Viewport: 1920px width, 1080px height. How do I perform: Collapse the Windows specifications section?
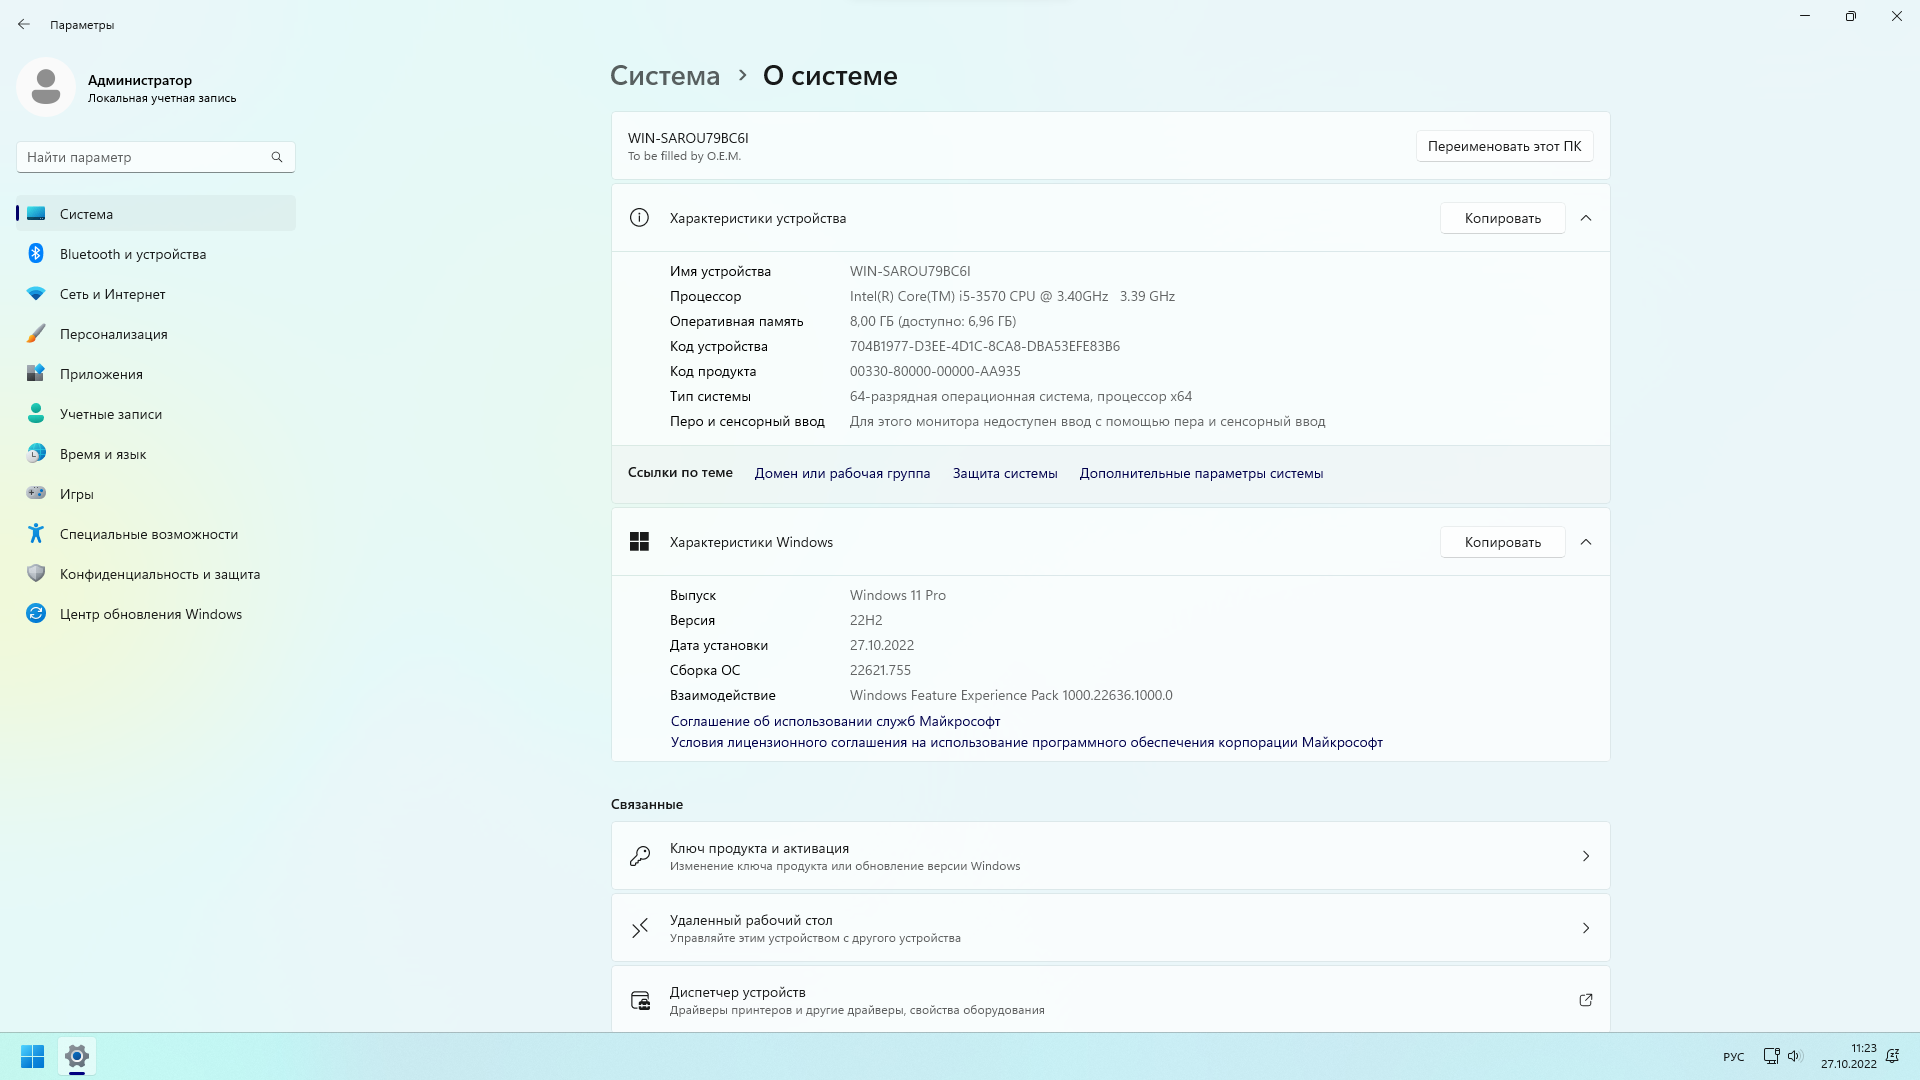point(1585,542)
